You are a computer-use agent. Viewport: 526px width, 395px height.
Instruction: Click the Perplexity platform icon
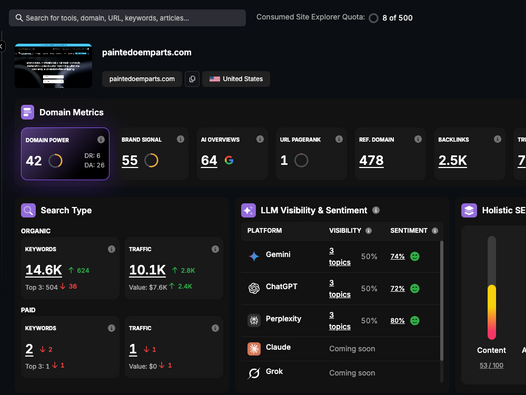pos(254,320)
